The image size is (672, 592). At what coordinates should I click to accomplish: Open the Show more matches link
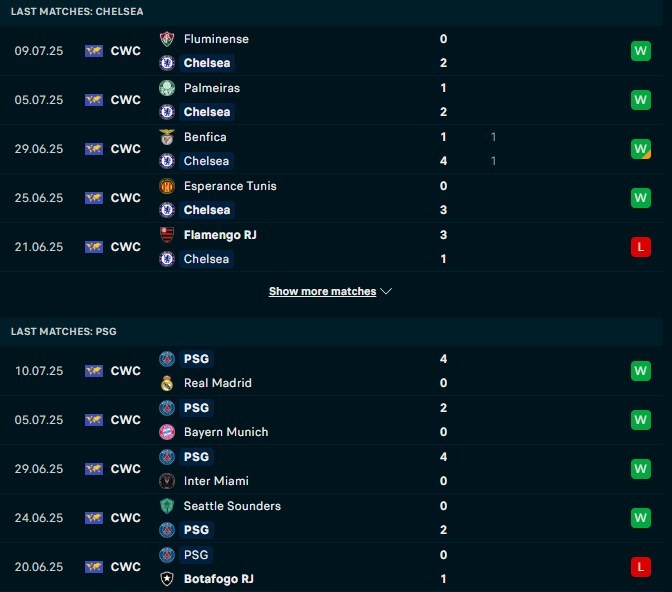point(322,291)
